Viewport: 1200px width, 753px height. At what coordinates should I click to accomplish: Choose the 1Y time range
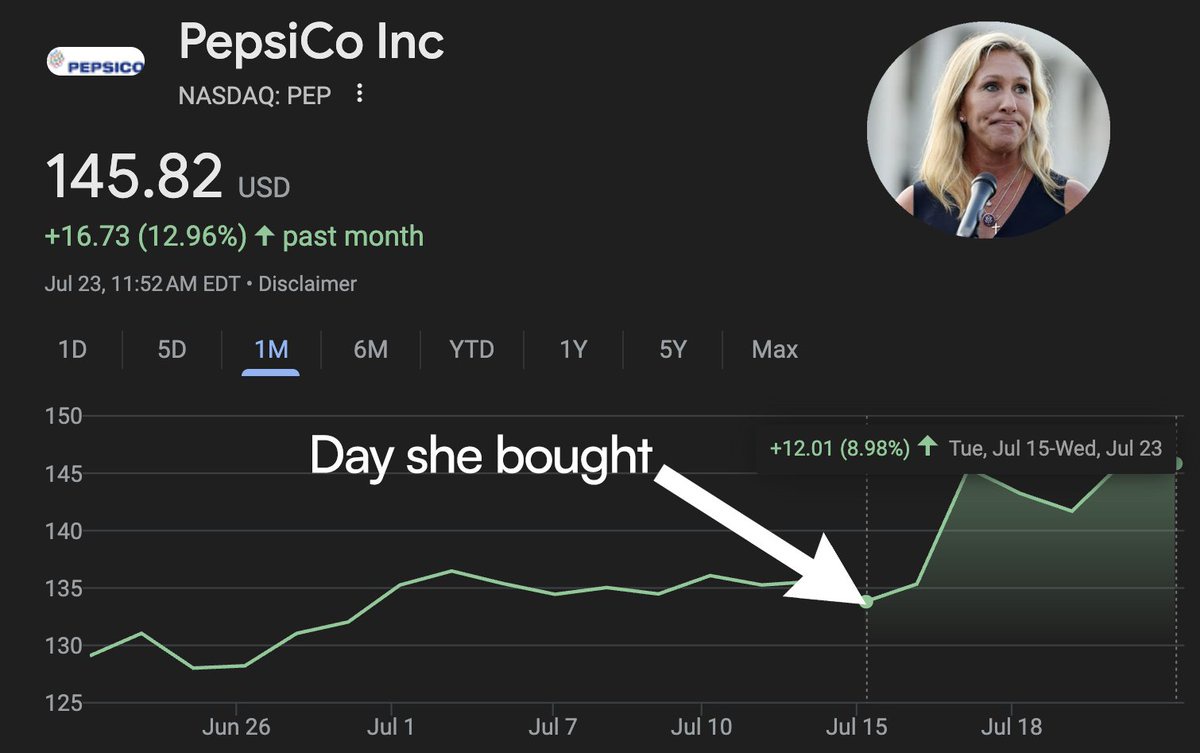[573, 350]
